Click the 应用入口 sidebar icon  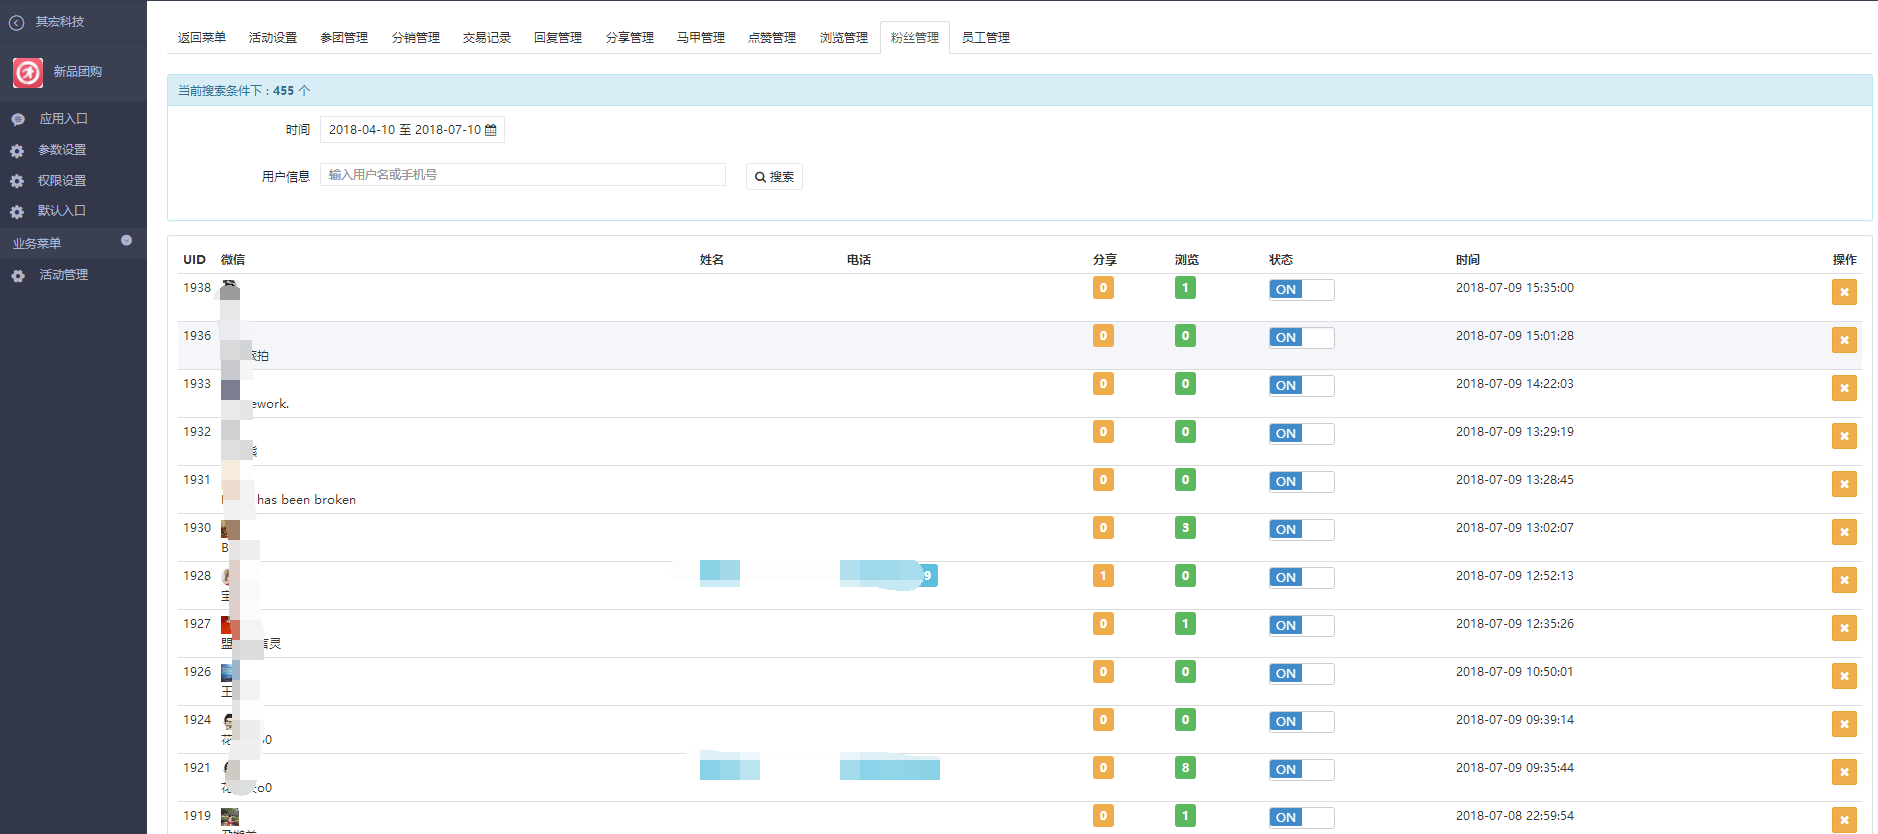[18, 119]
